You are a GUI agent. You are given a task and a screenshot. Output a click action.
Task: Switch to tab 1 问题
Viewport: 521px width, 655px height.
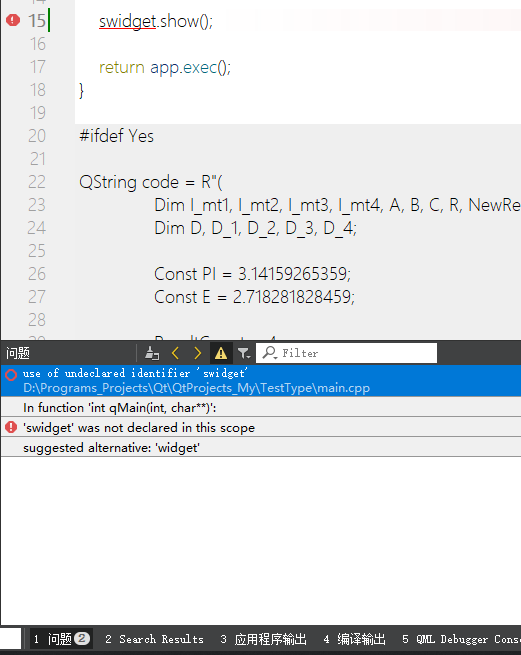[x=61, y=639]
